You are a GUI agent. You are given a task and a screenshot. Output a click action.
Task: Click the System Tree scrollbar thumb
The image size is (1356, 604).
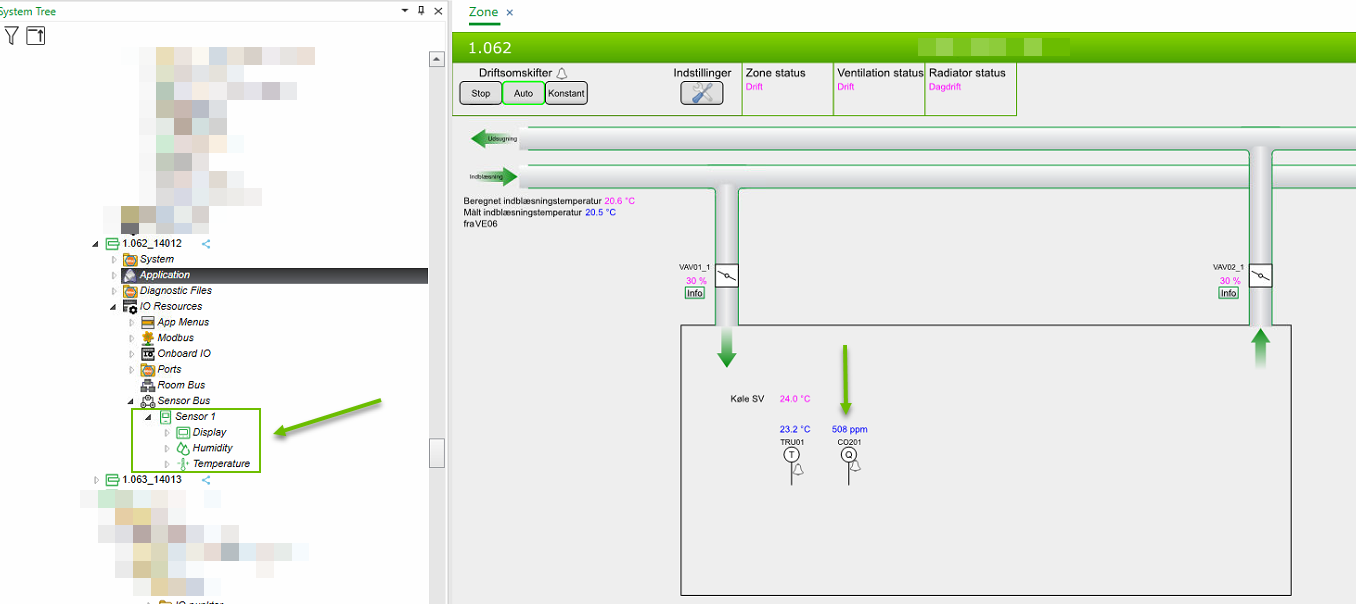[437, 453]
